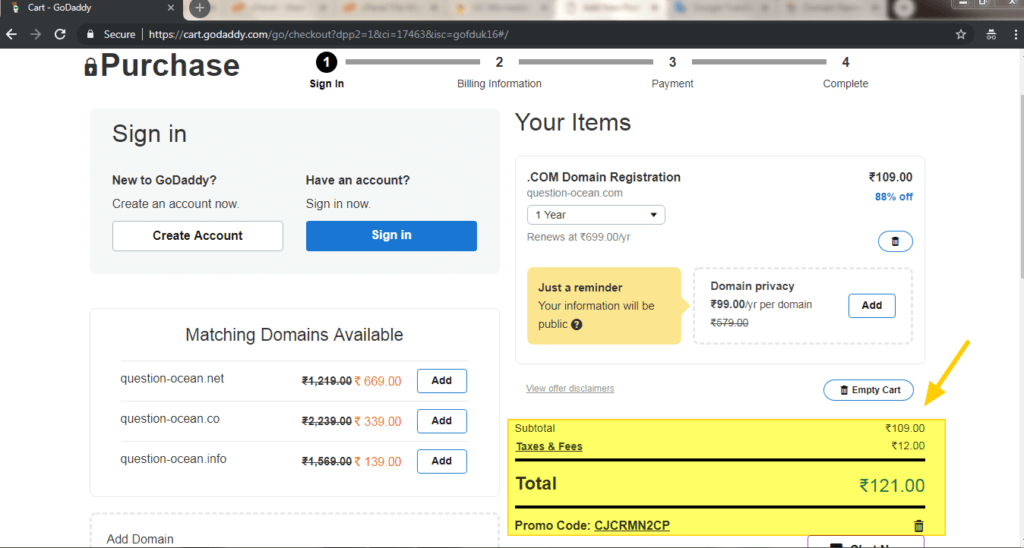
Task: Click the ₹ 139.00 sale price
Action: (x=377, y=462)
